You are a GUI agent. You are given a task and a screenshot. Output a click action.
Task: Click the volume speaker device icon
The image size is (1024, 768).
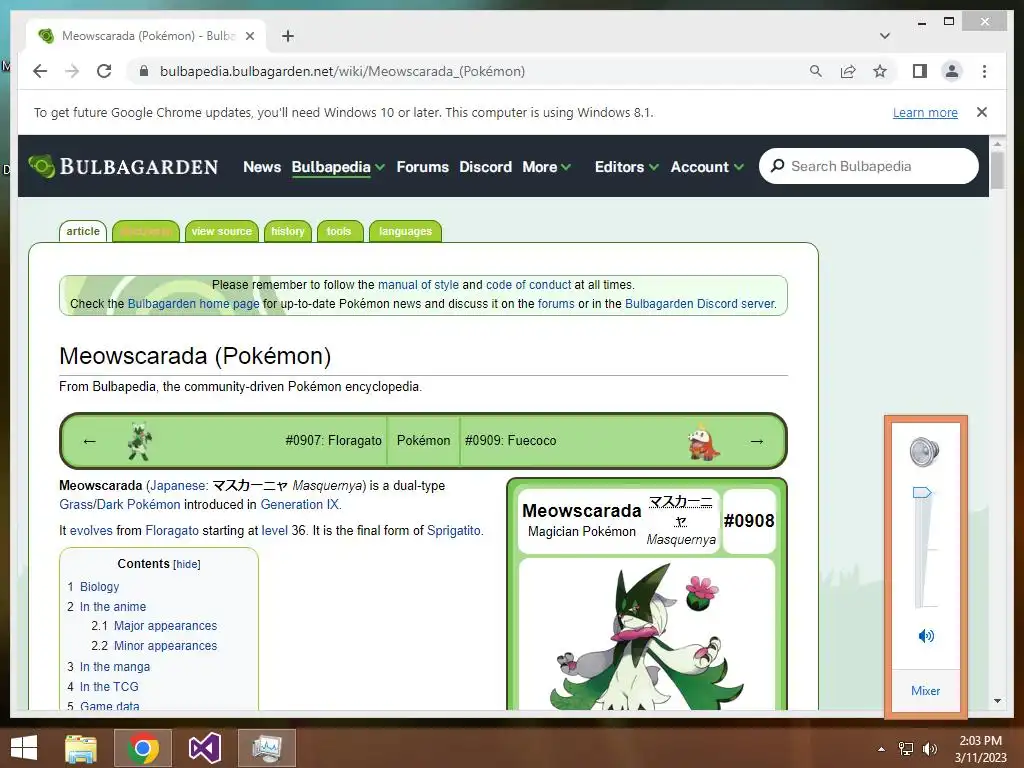click(x=925, y=451)
